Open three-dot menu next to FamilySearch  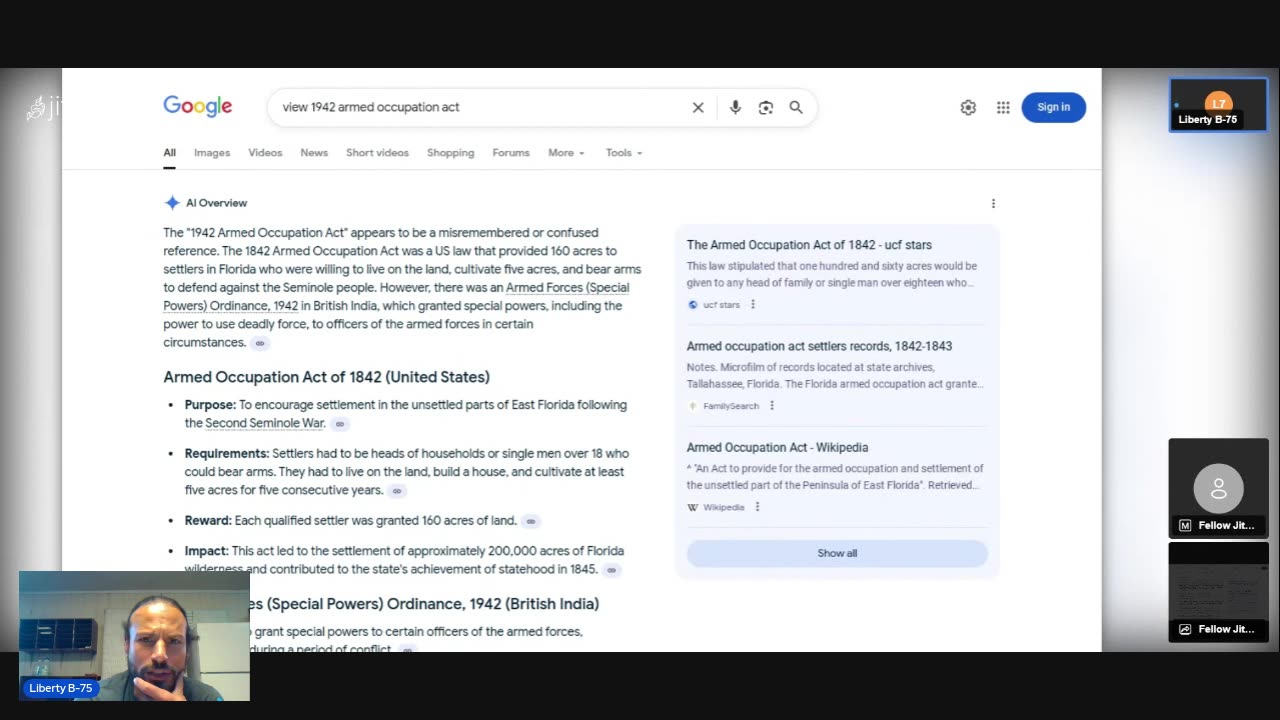[x=772, y=406]
